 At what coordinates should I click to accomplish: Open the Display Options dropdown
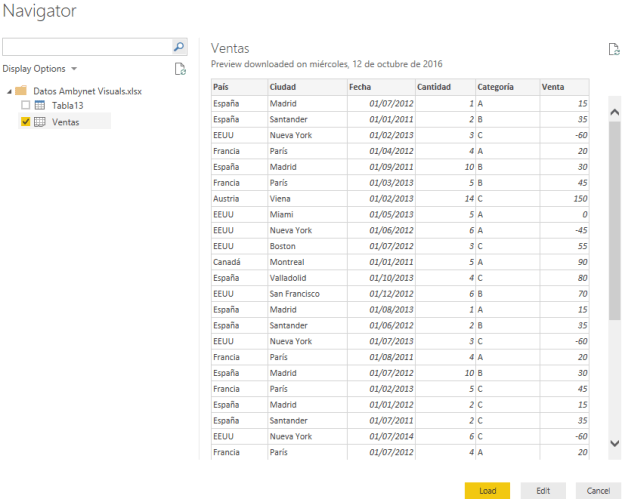point(40,69)
